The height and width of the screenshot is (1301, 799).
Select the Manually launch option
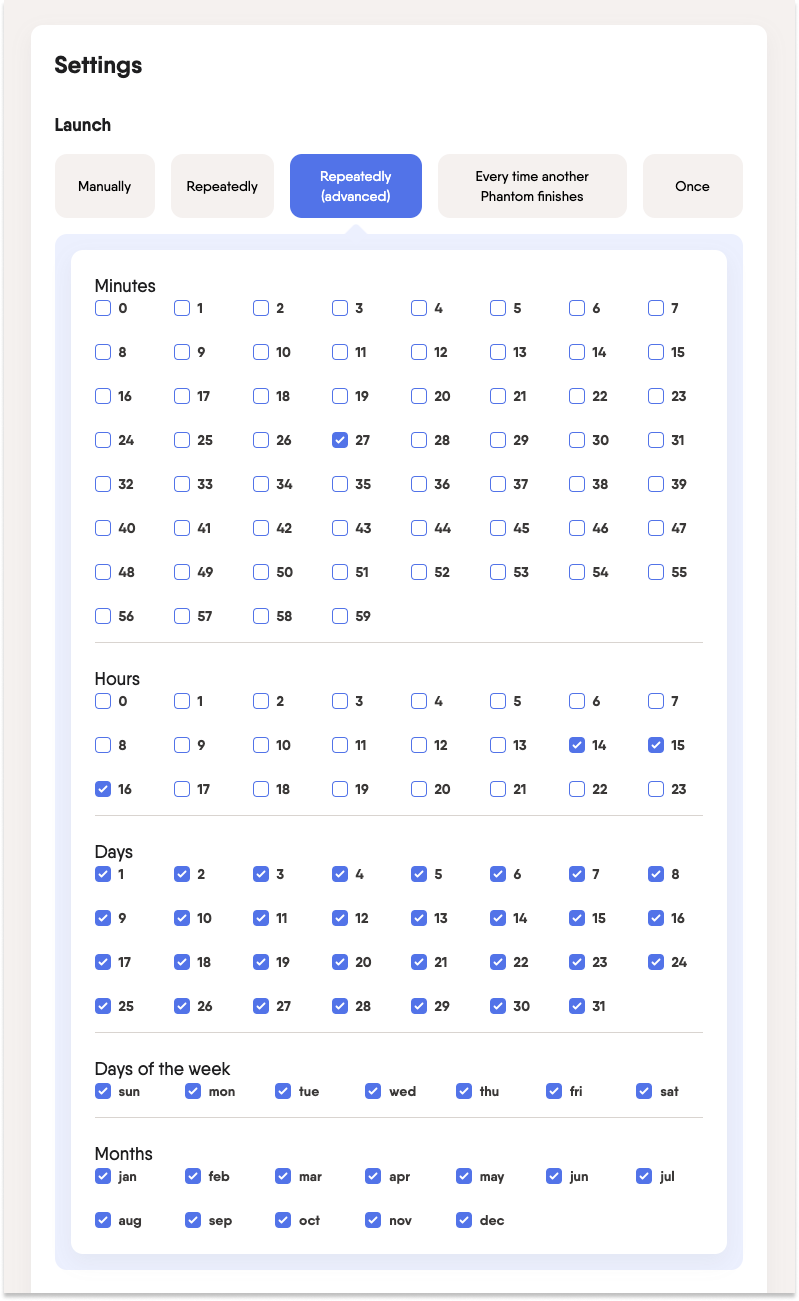pos(105,186)
